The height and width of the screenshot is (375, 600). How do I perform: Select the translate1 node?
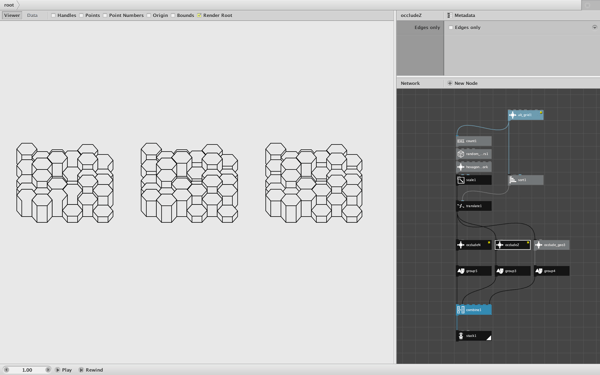(474, 206)
